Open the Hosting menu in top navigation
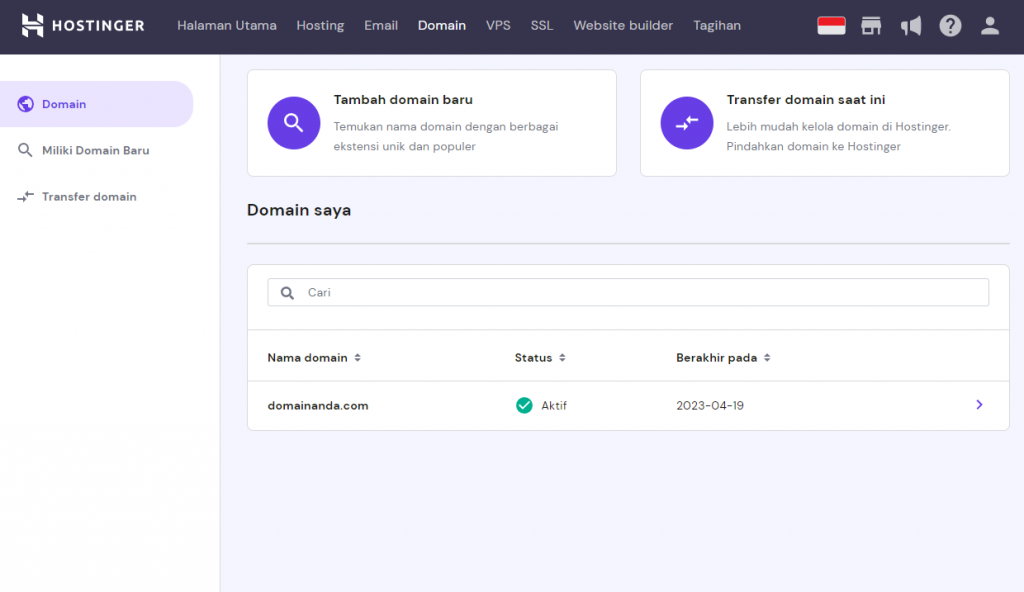 320,26
